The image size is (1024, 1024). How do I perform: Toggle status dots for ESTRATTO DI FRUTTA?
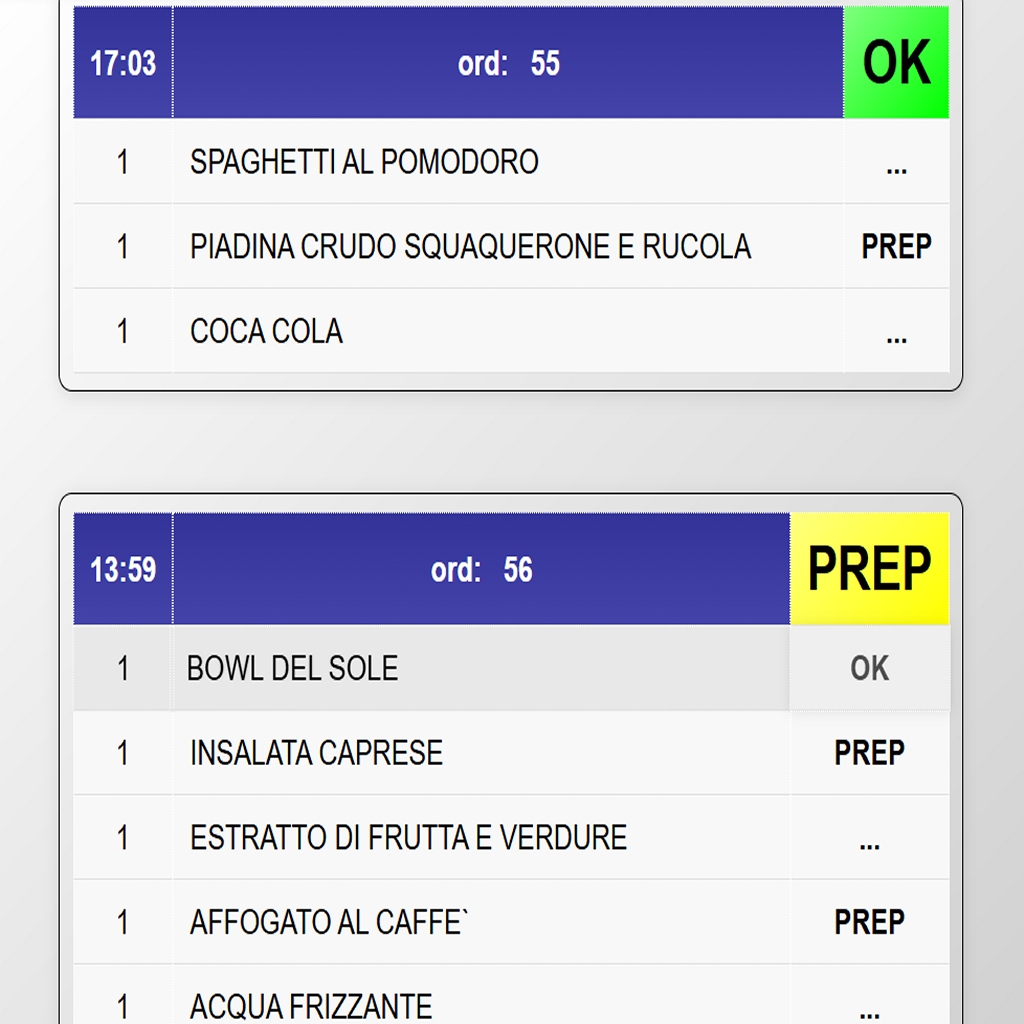(869, 838)
